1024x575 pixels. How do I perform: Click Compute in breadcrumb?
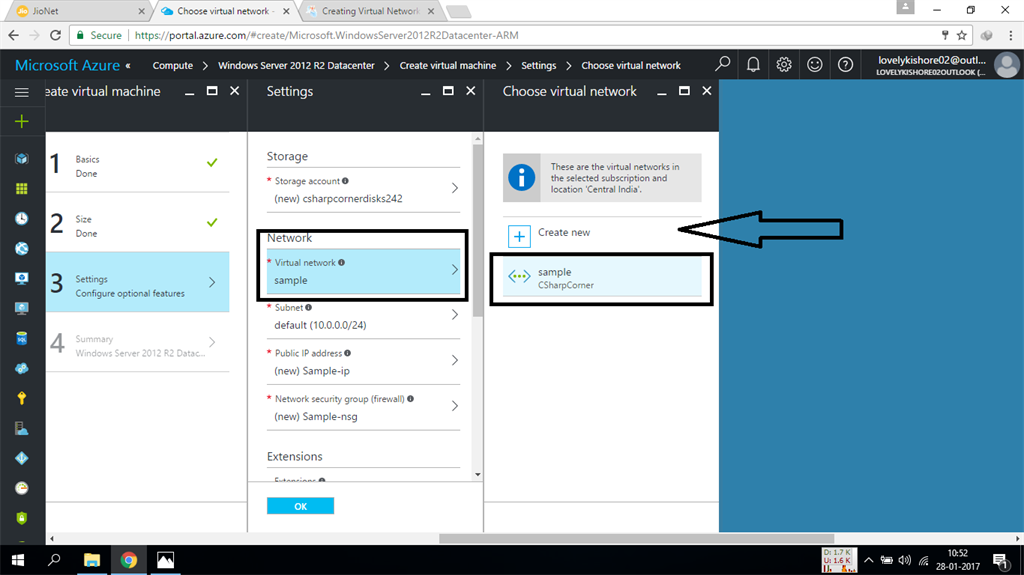pos(172,65)
